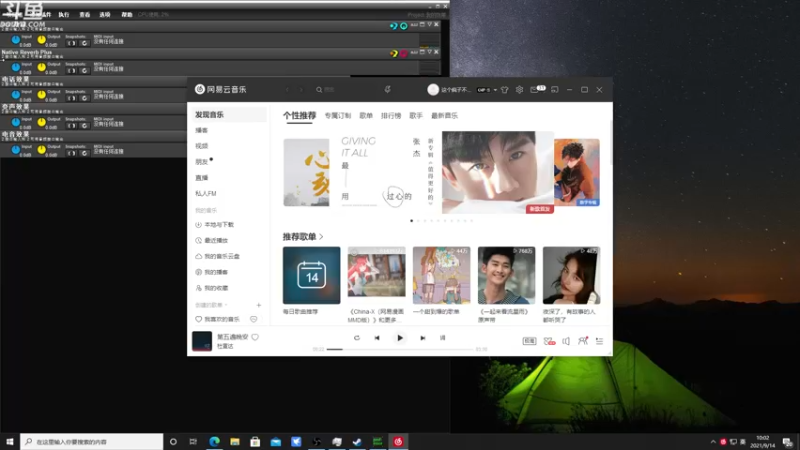Adjust the Input knob of Native Reverb Plus
Image resolution: width=800 pixels, height=450 pixels.
16,67
